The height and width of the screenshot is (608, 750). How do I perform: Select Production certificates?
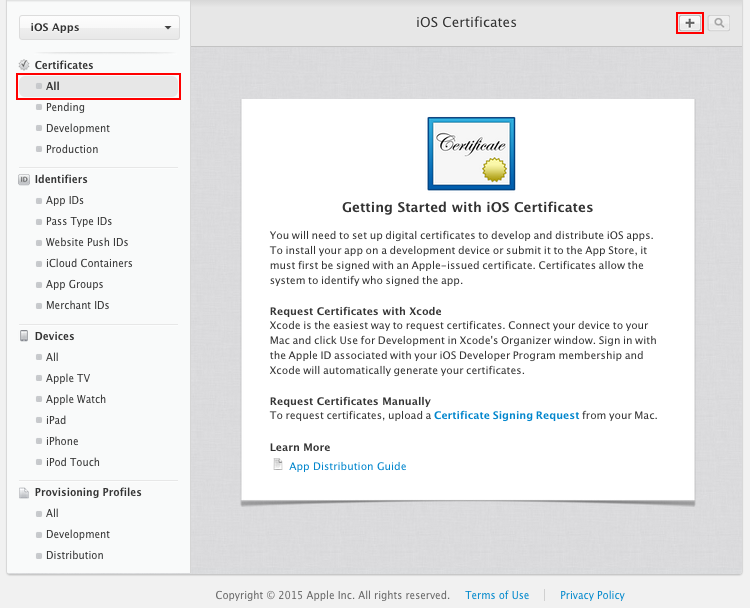pos(72,149)
